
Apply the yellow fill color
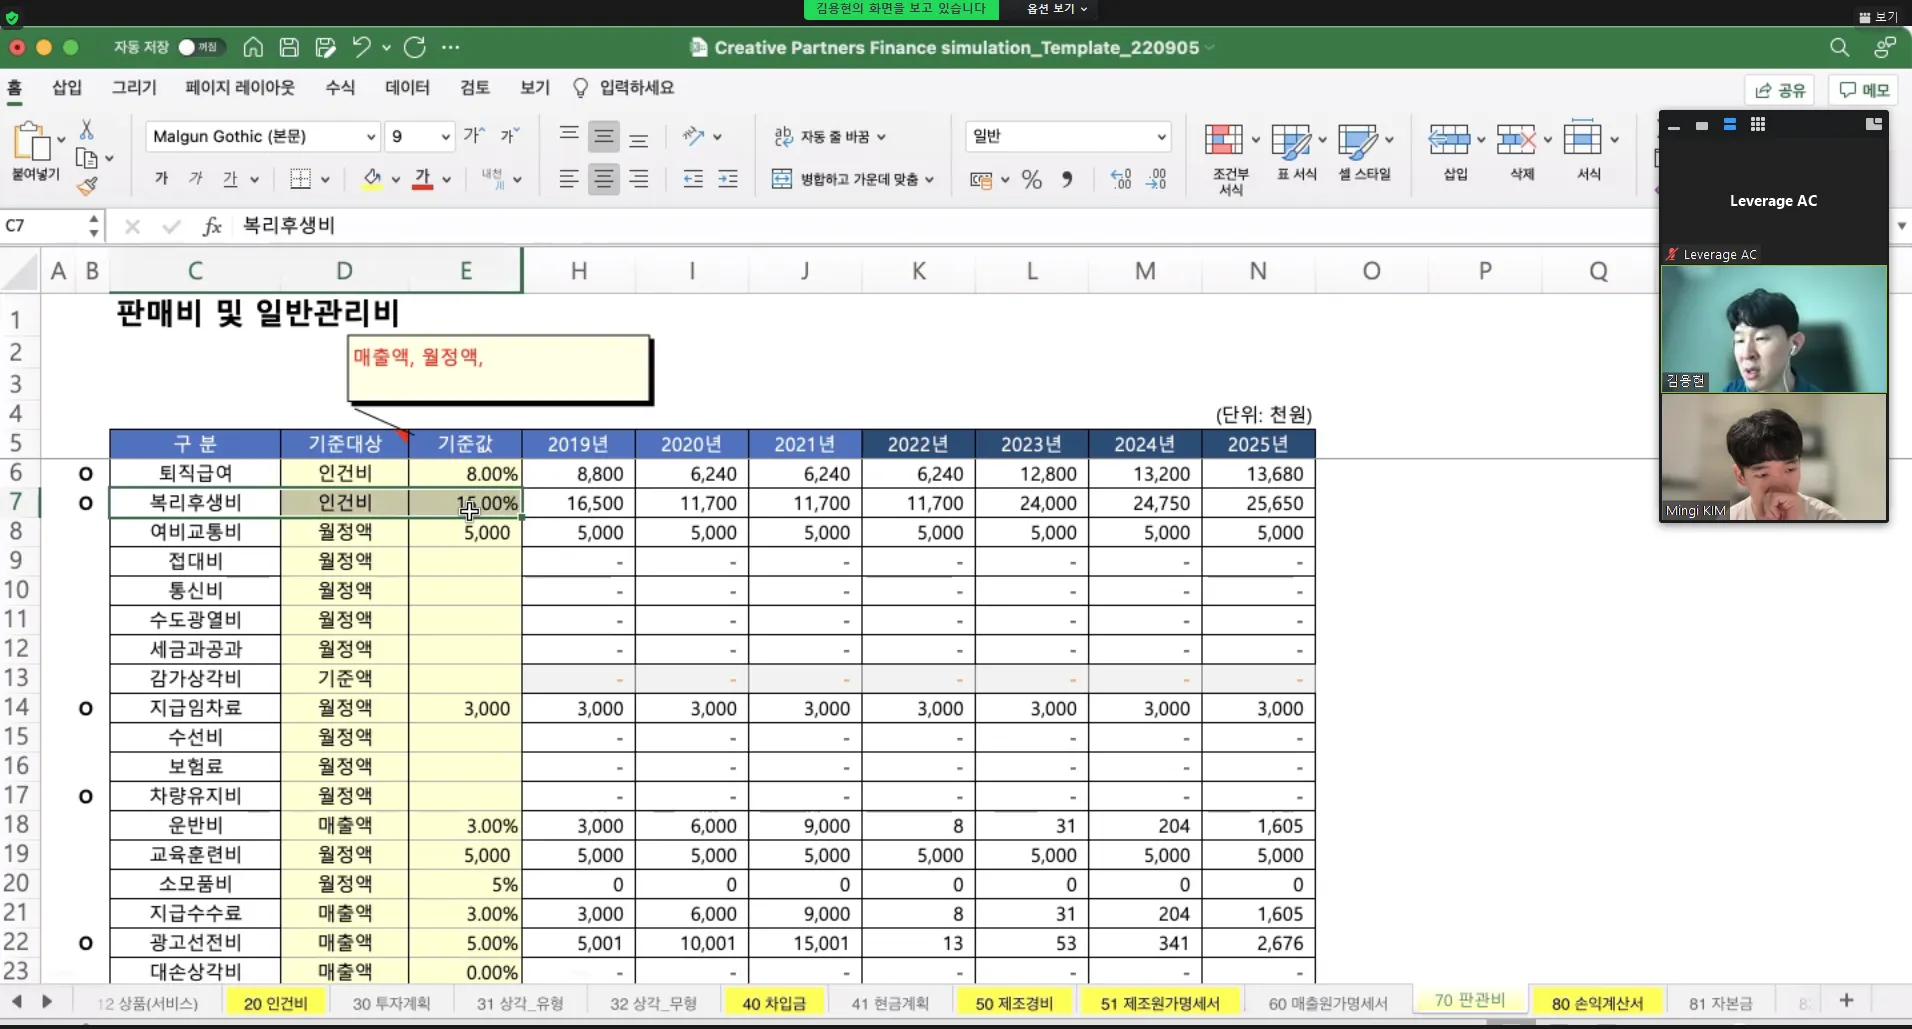[372, 179]
